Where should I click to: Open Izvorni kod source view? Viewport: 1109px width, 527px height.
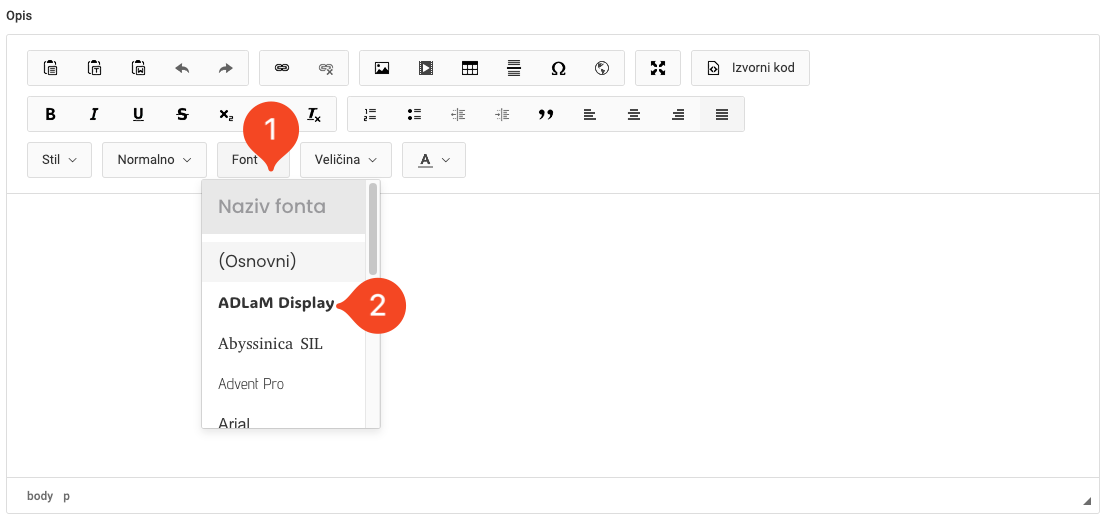(x=750, y=68)
